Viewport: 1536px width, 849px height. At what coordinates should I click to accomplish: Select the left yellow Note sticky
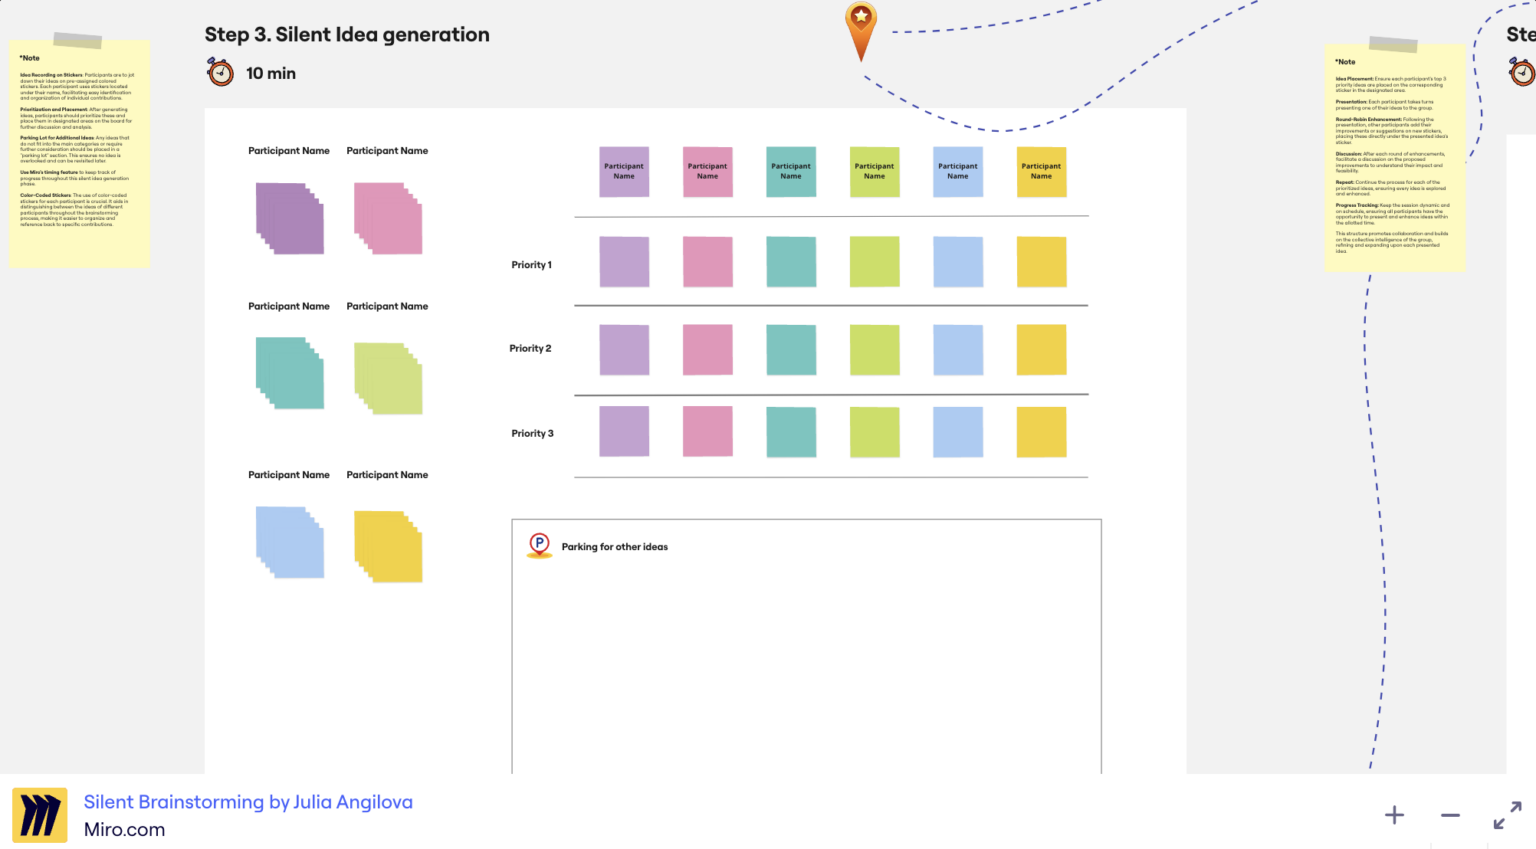point(79,152)
